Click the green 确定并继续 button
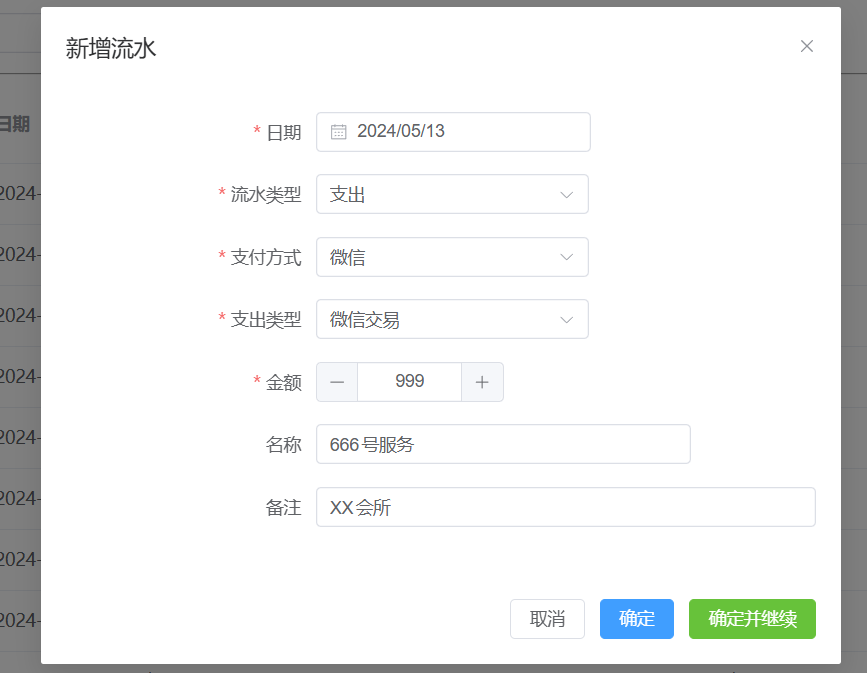Image resolution: width=867 pixels, height=673 pixels. pyautogui.click(x=752, y=618)
